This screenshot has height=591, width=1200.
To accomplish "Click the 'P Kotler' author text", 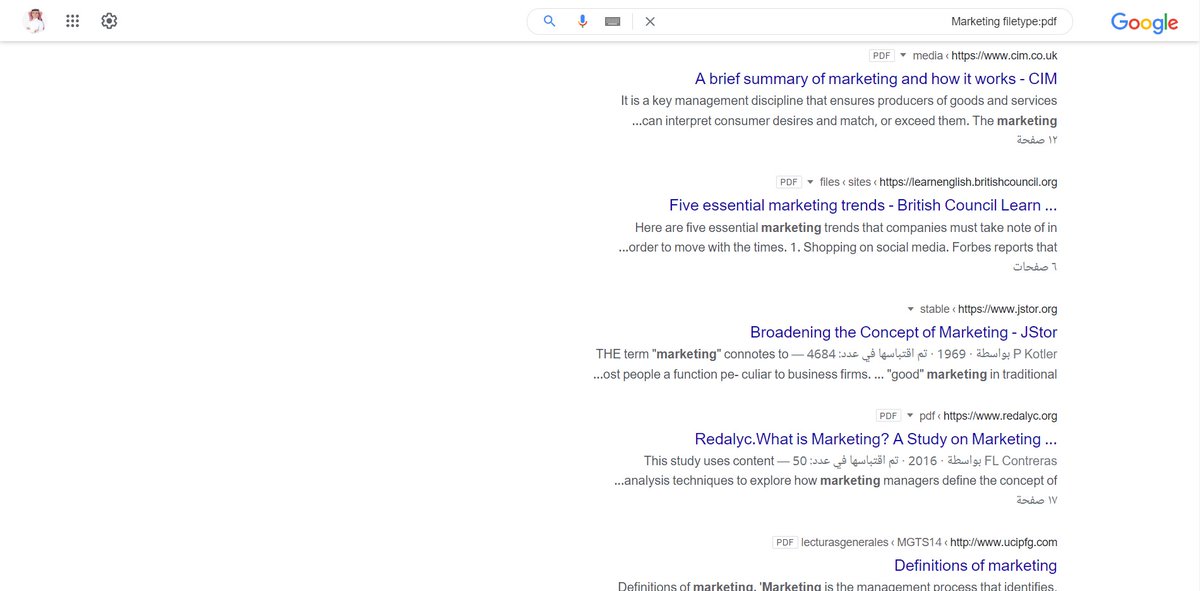I will point(1035,354).
